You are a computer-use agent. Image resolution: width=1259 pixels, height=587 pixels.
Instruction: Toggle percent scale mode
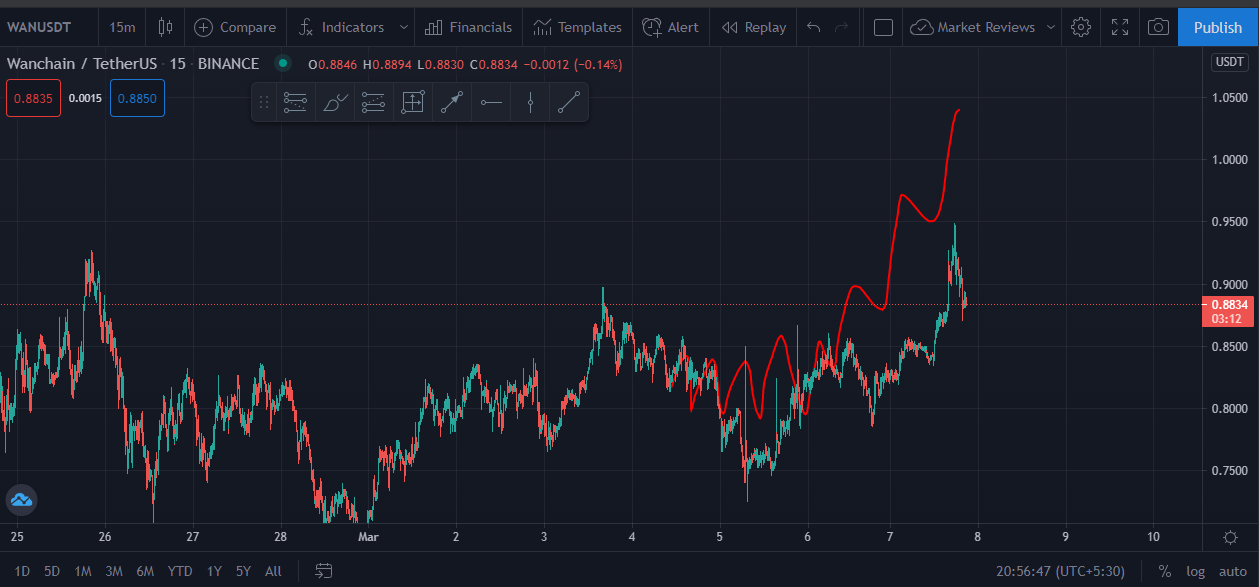coord(1165,571)
